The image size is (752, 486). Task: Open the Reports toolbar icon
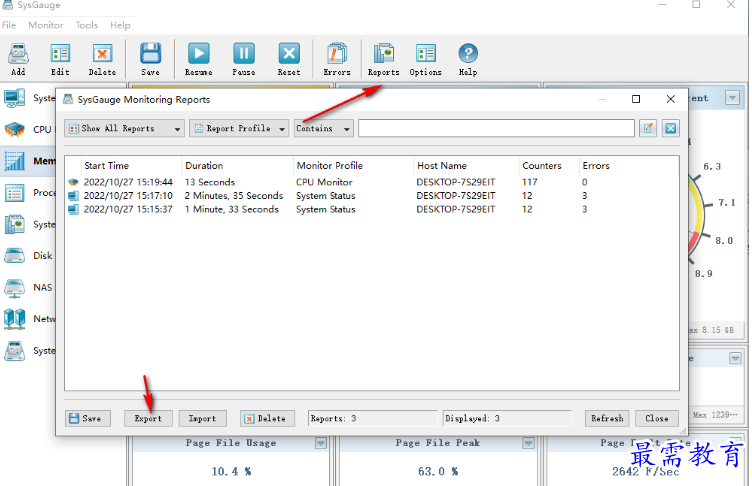(384, 54)
